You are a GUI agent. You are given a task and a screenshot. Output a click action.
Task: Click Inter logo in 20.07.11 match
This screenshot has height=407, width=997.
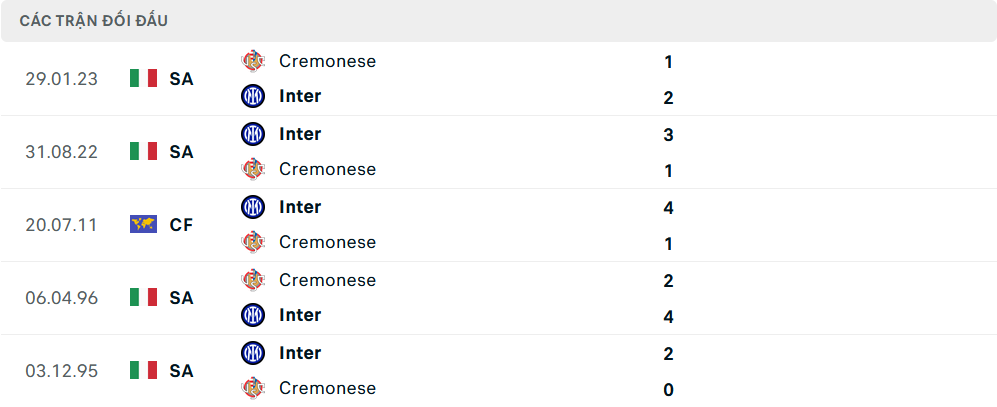point(253,207)
